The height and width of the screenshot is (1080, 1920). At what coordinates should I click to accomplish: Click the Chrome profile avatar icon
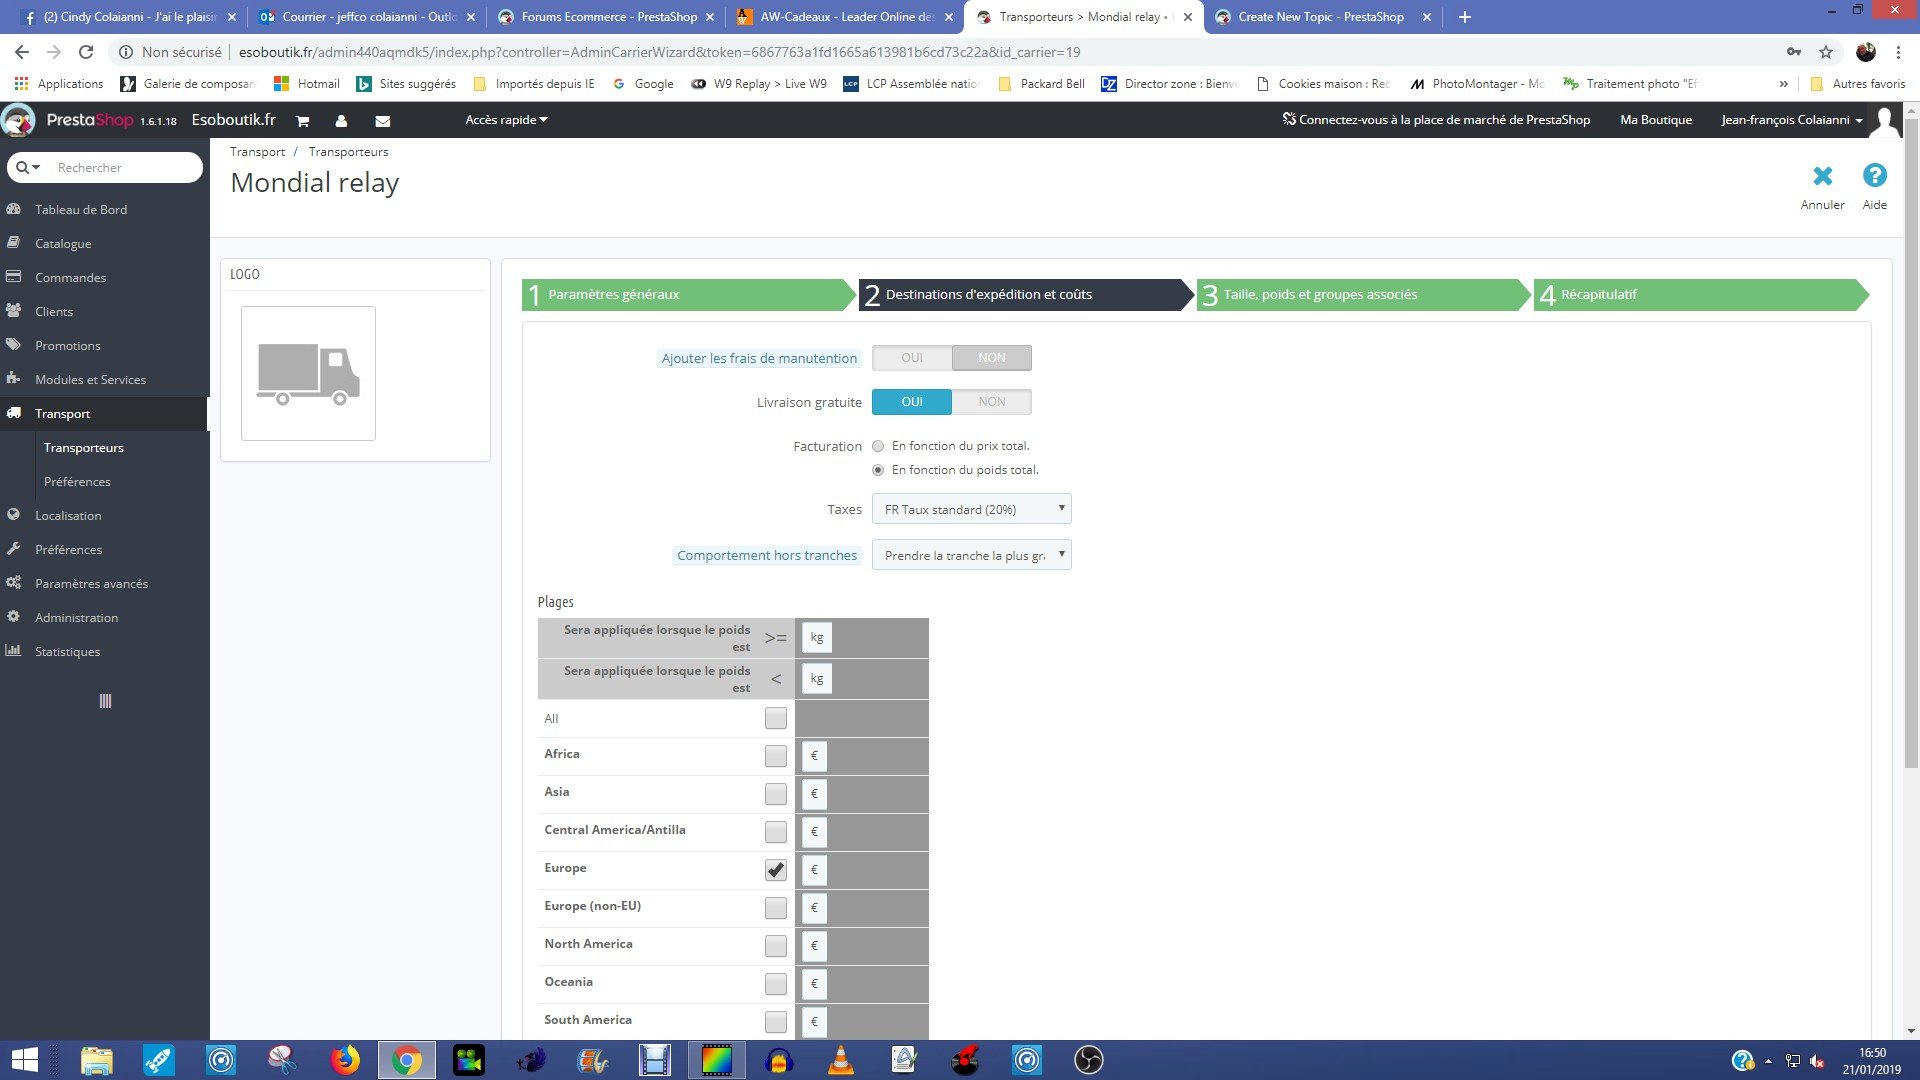coord(1866,52)
